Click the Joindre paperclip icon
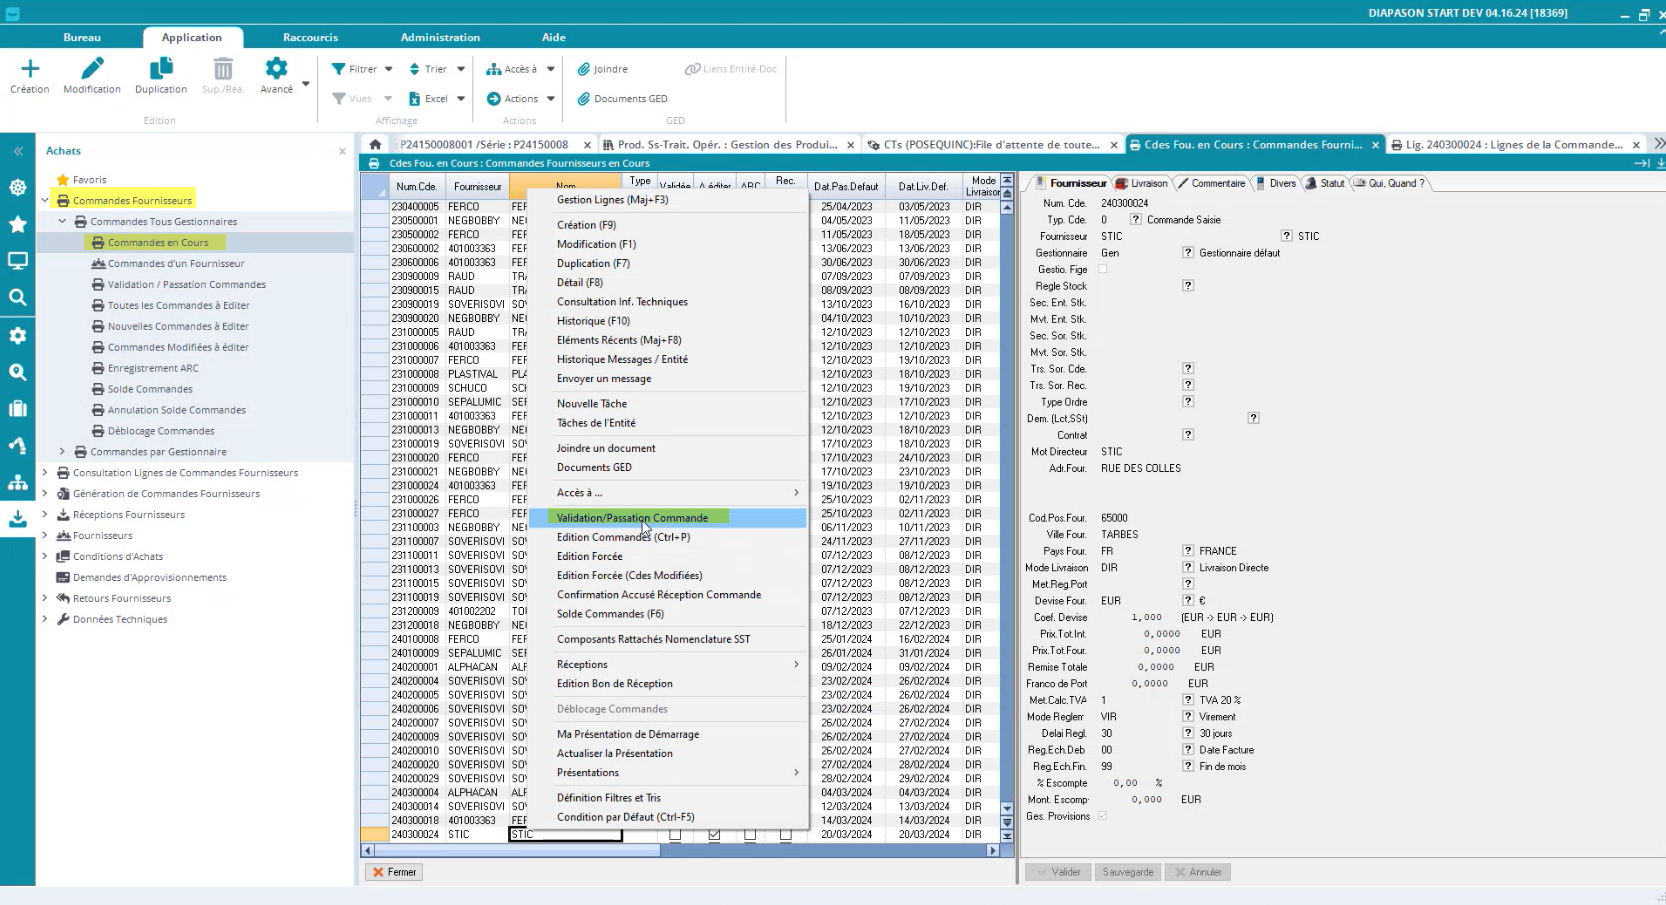This screenshot has width=1666, height=905. [584, 69]
